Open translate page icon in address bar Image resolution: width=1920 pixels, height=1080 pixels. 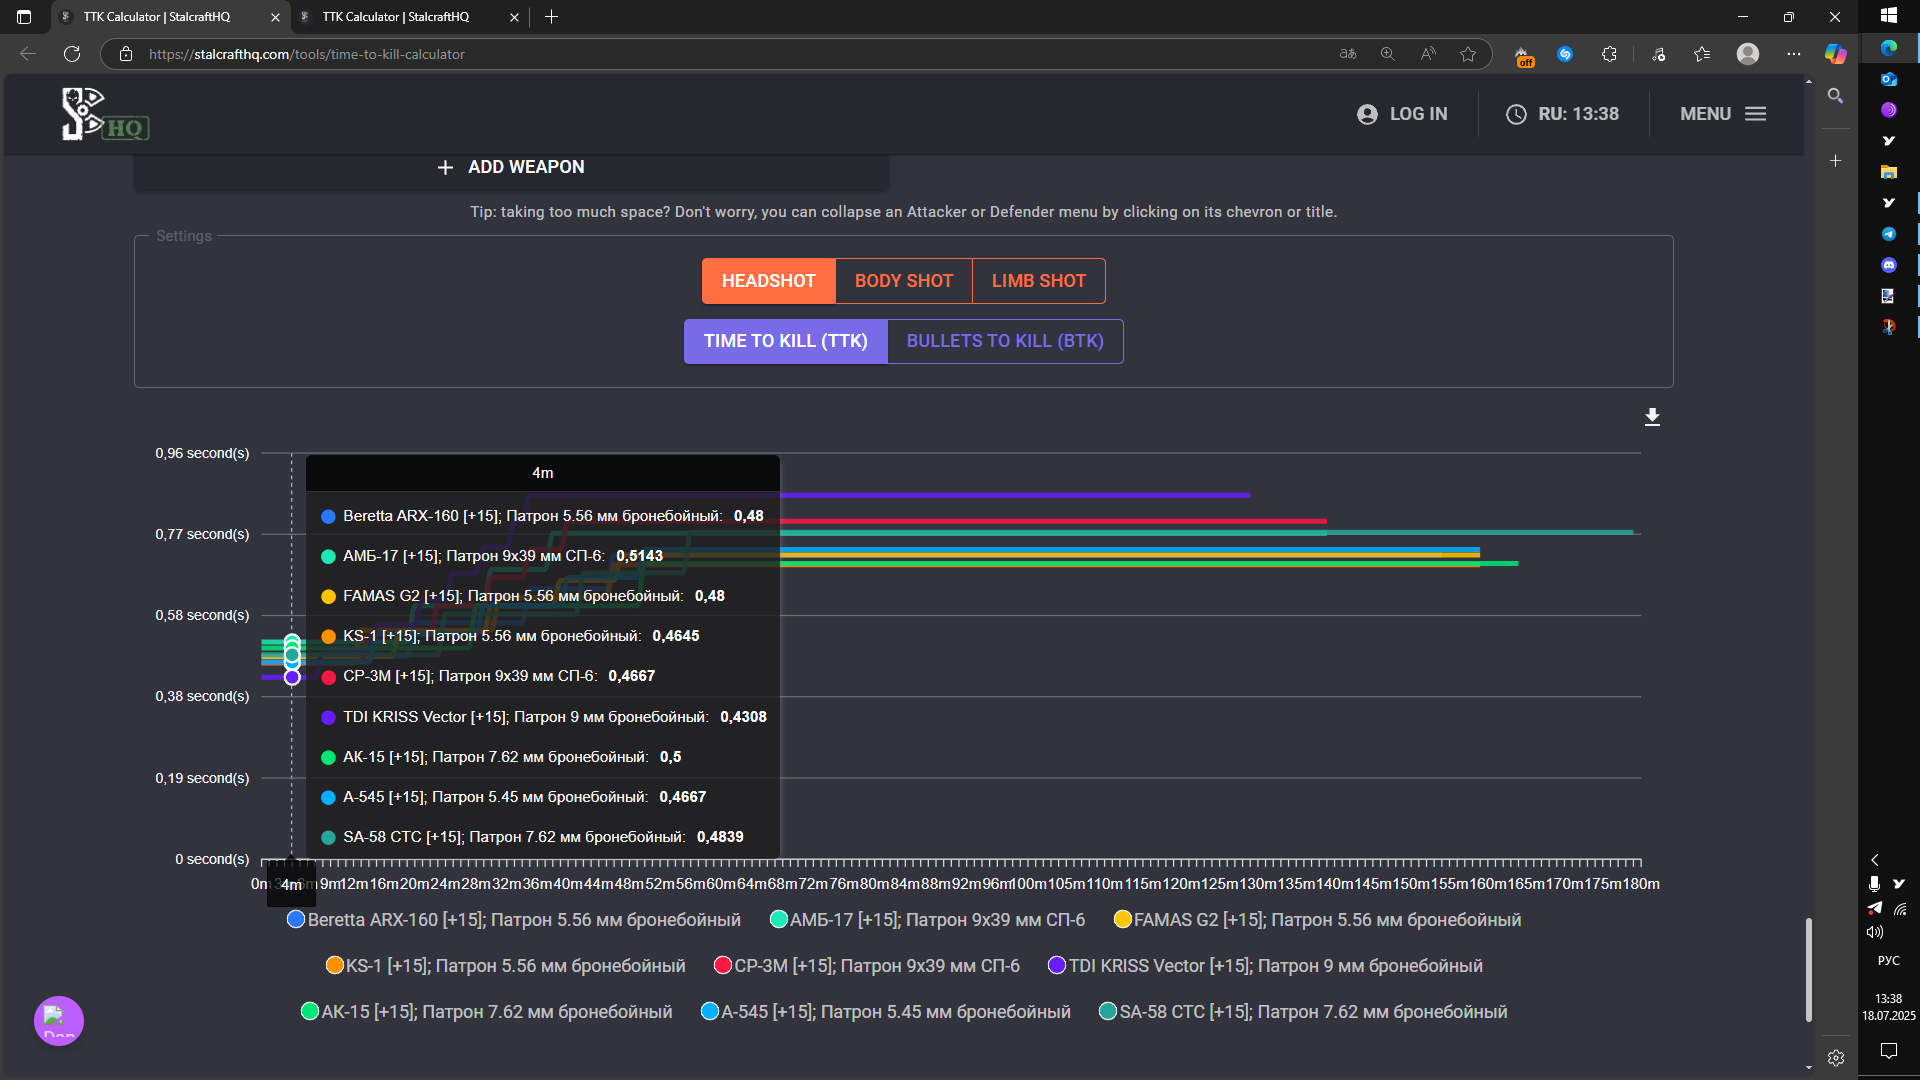pyautogui.click(x=1348, y=54)
